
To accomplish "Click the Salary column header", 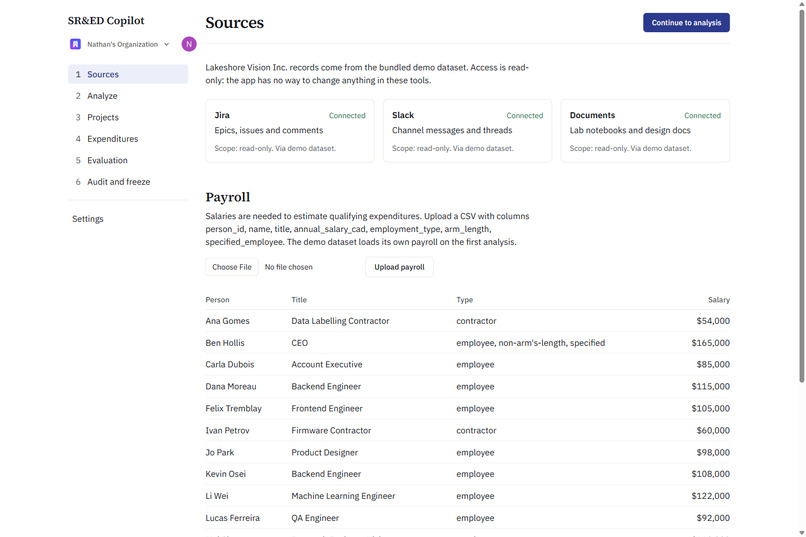I will (x=719, y=300).
